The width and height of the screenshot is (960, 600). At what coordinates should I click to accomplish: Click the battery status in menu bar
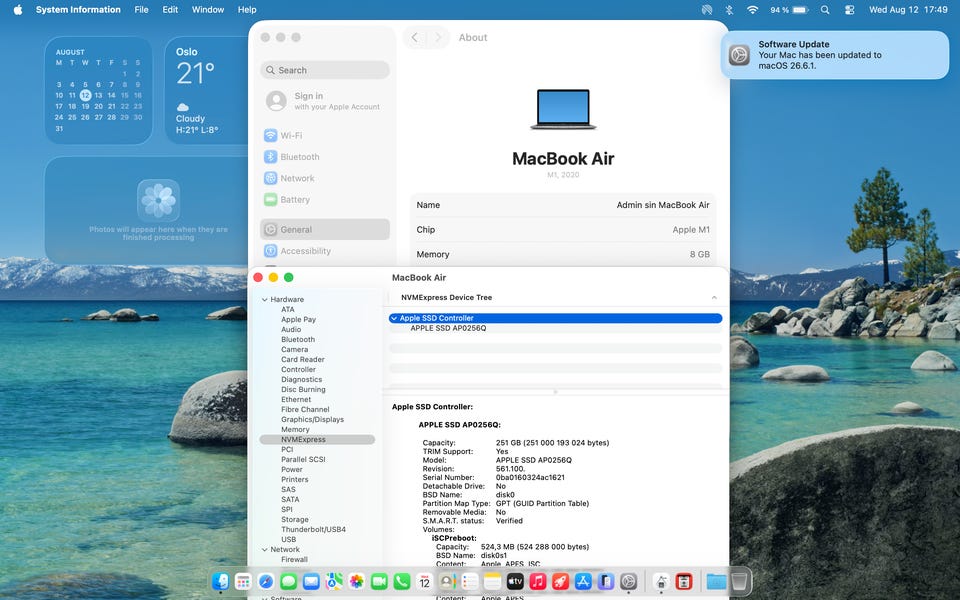(x=789, y=10)
